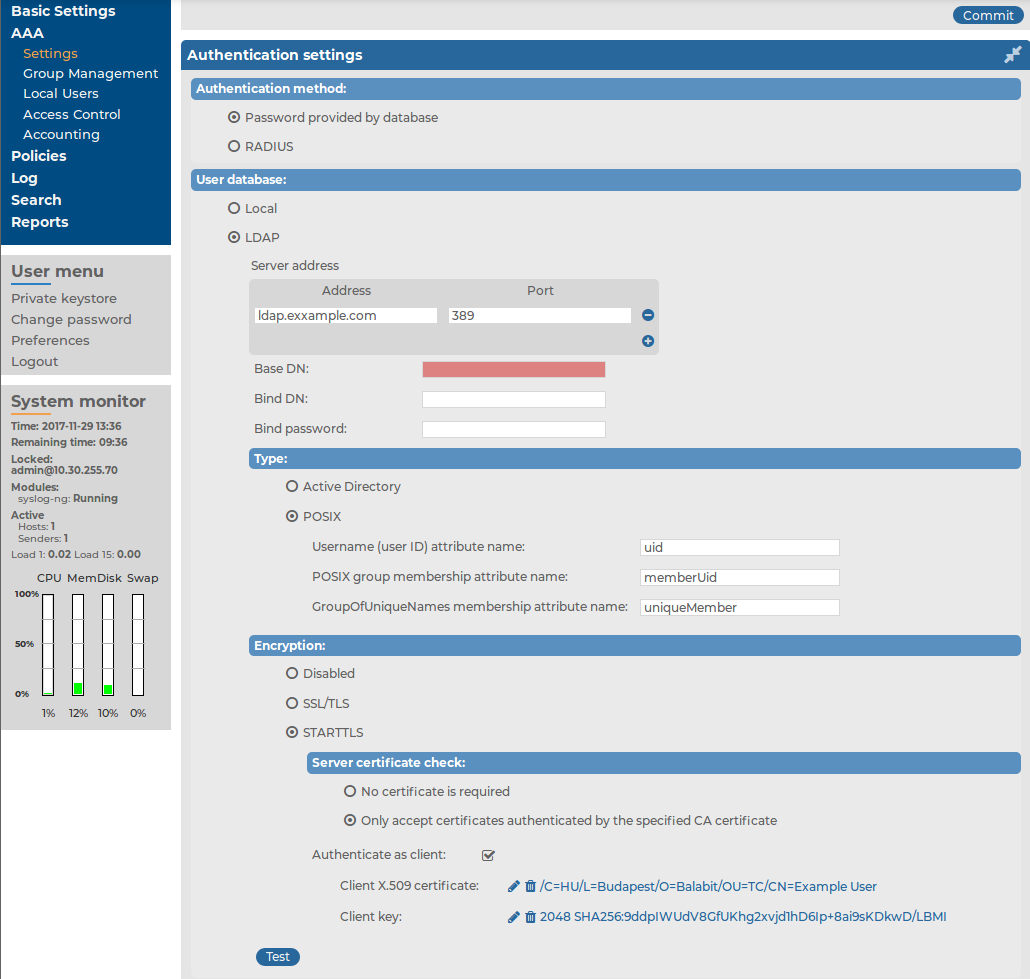Click the Test button
The image size is (1030, 979).
coord(278,957)
